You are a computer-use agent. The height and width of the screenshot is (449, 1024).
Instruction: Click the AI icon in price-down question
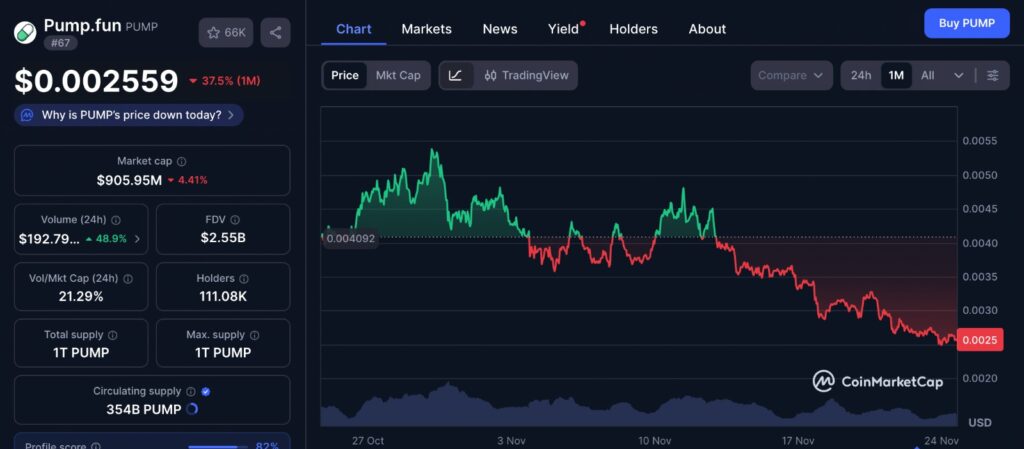click(27, 116)
